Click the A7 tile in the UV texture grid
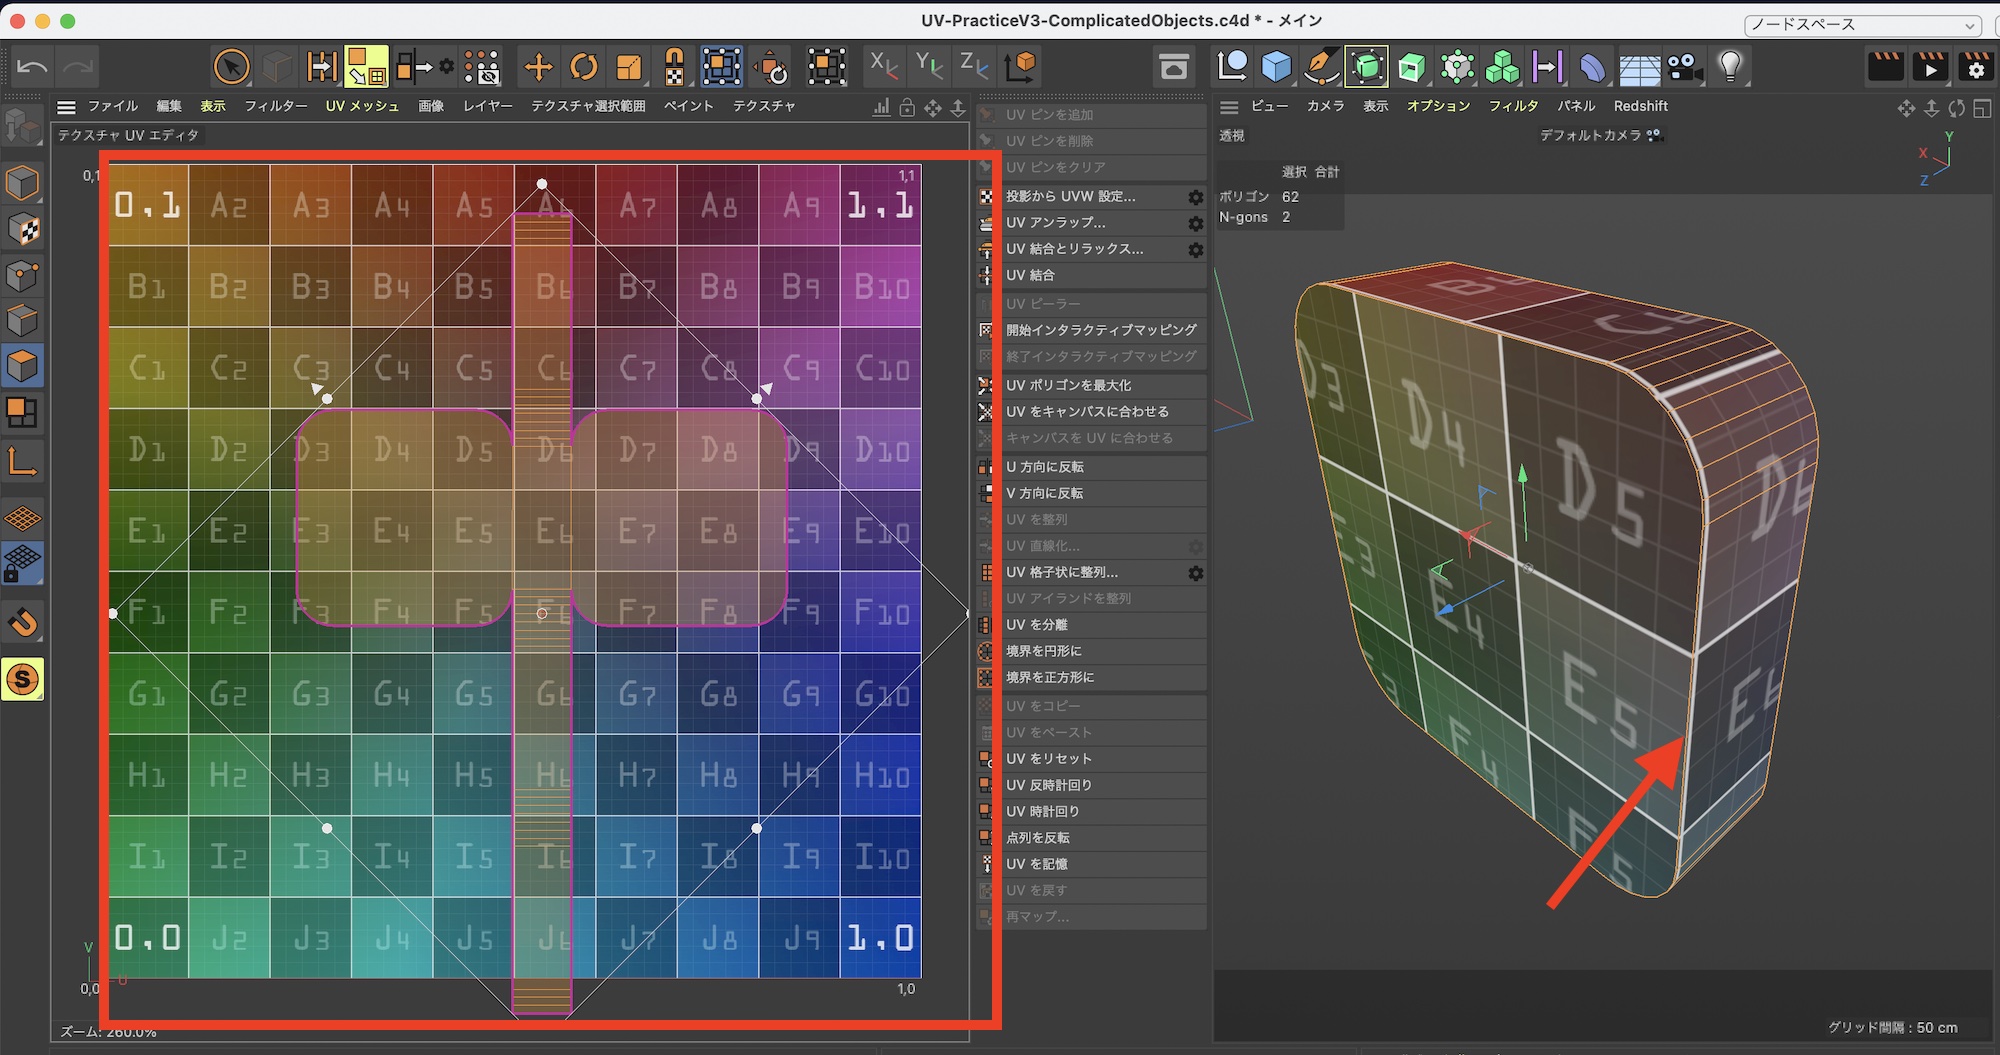Viewport: 2000px width, 1055px height. tap(637, 206)
